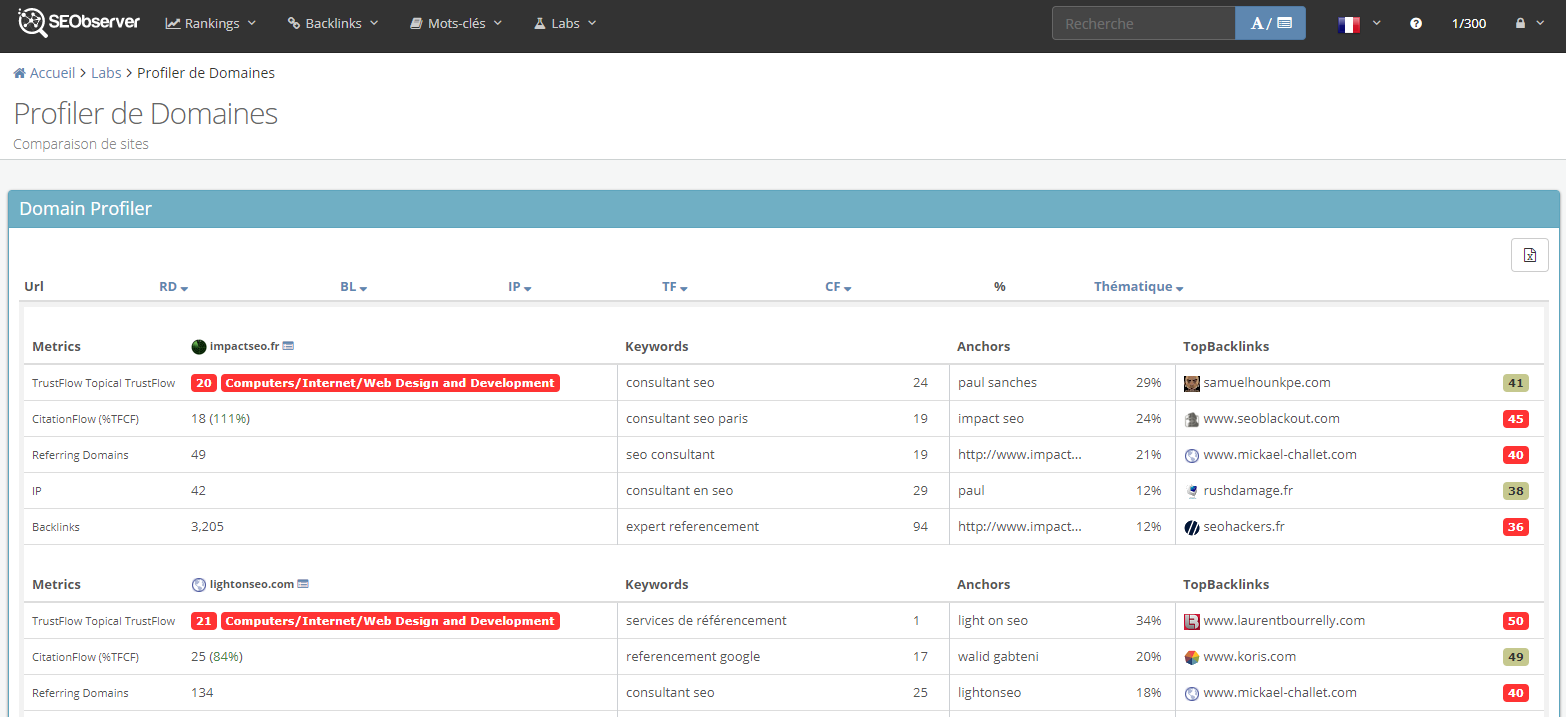The image size is (1566, 717).
Task: Open the Backlinks menu
Action: (x=333, y=23)
